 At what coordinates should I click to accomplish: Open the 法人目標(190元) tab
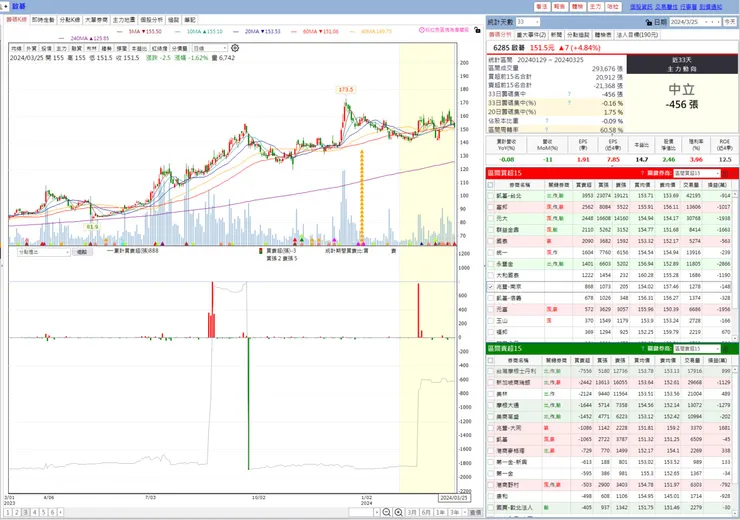coord(638,34)
